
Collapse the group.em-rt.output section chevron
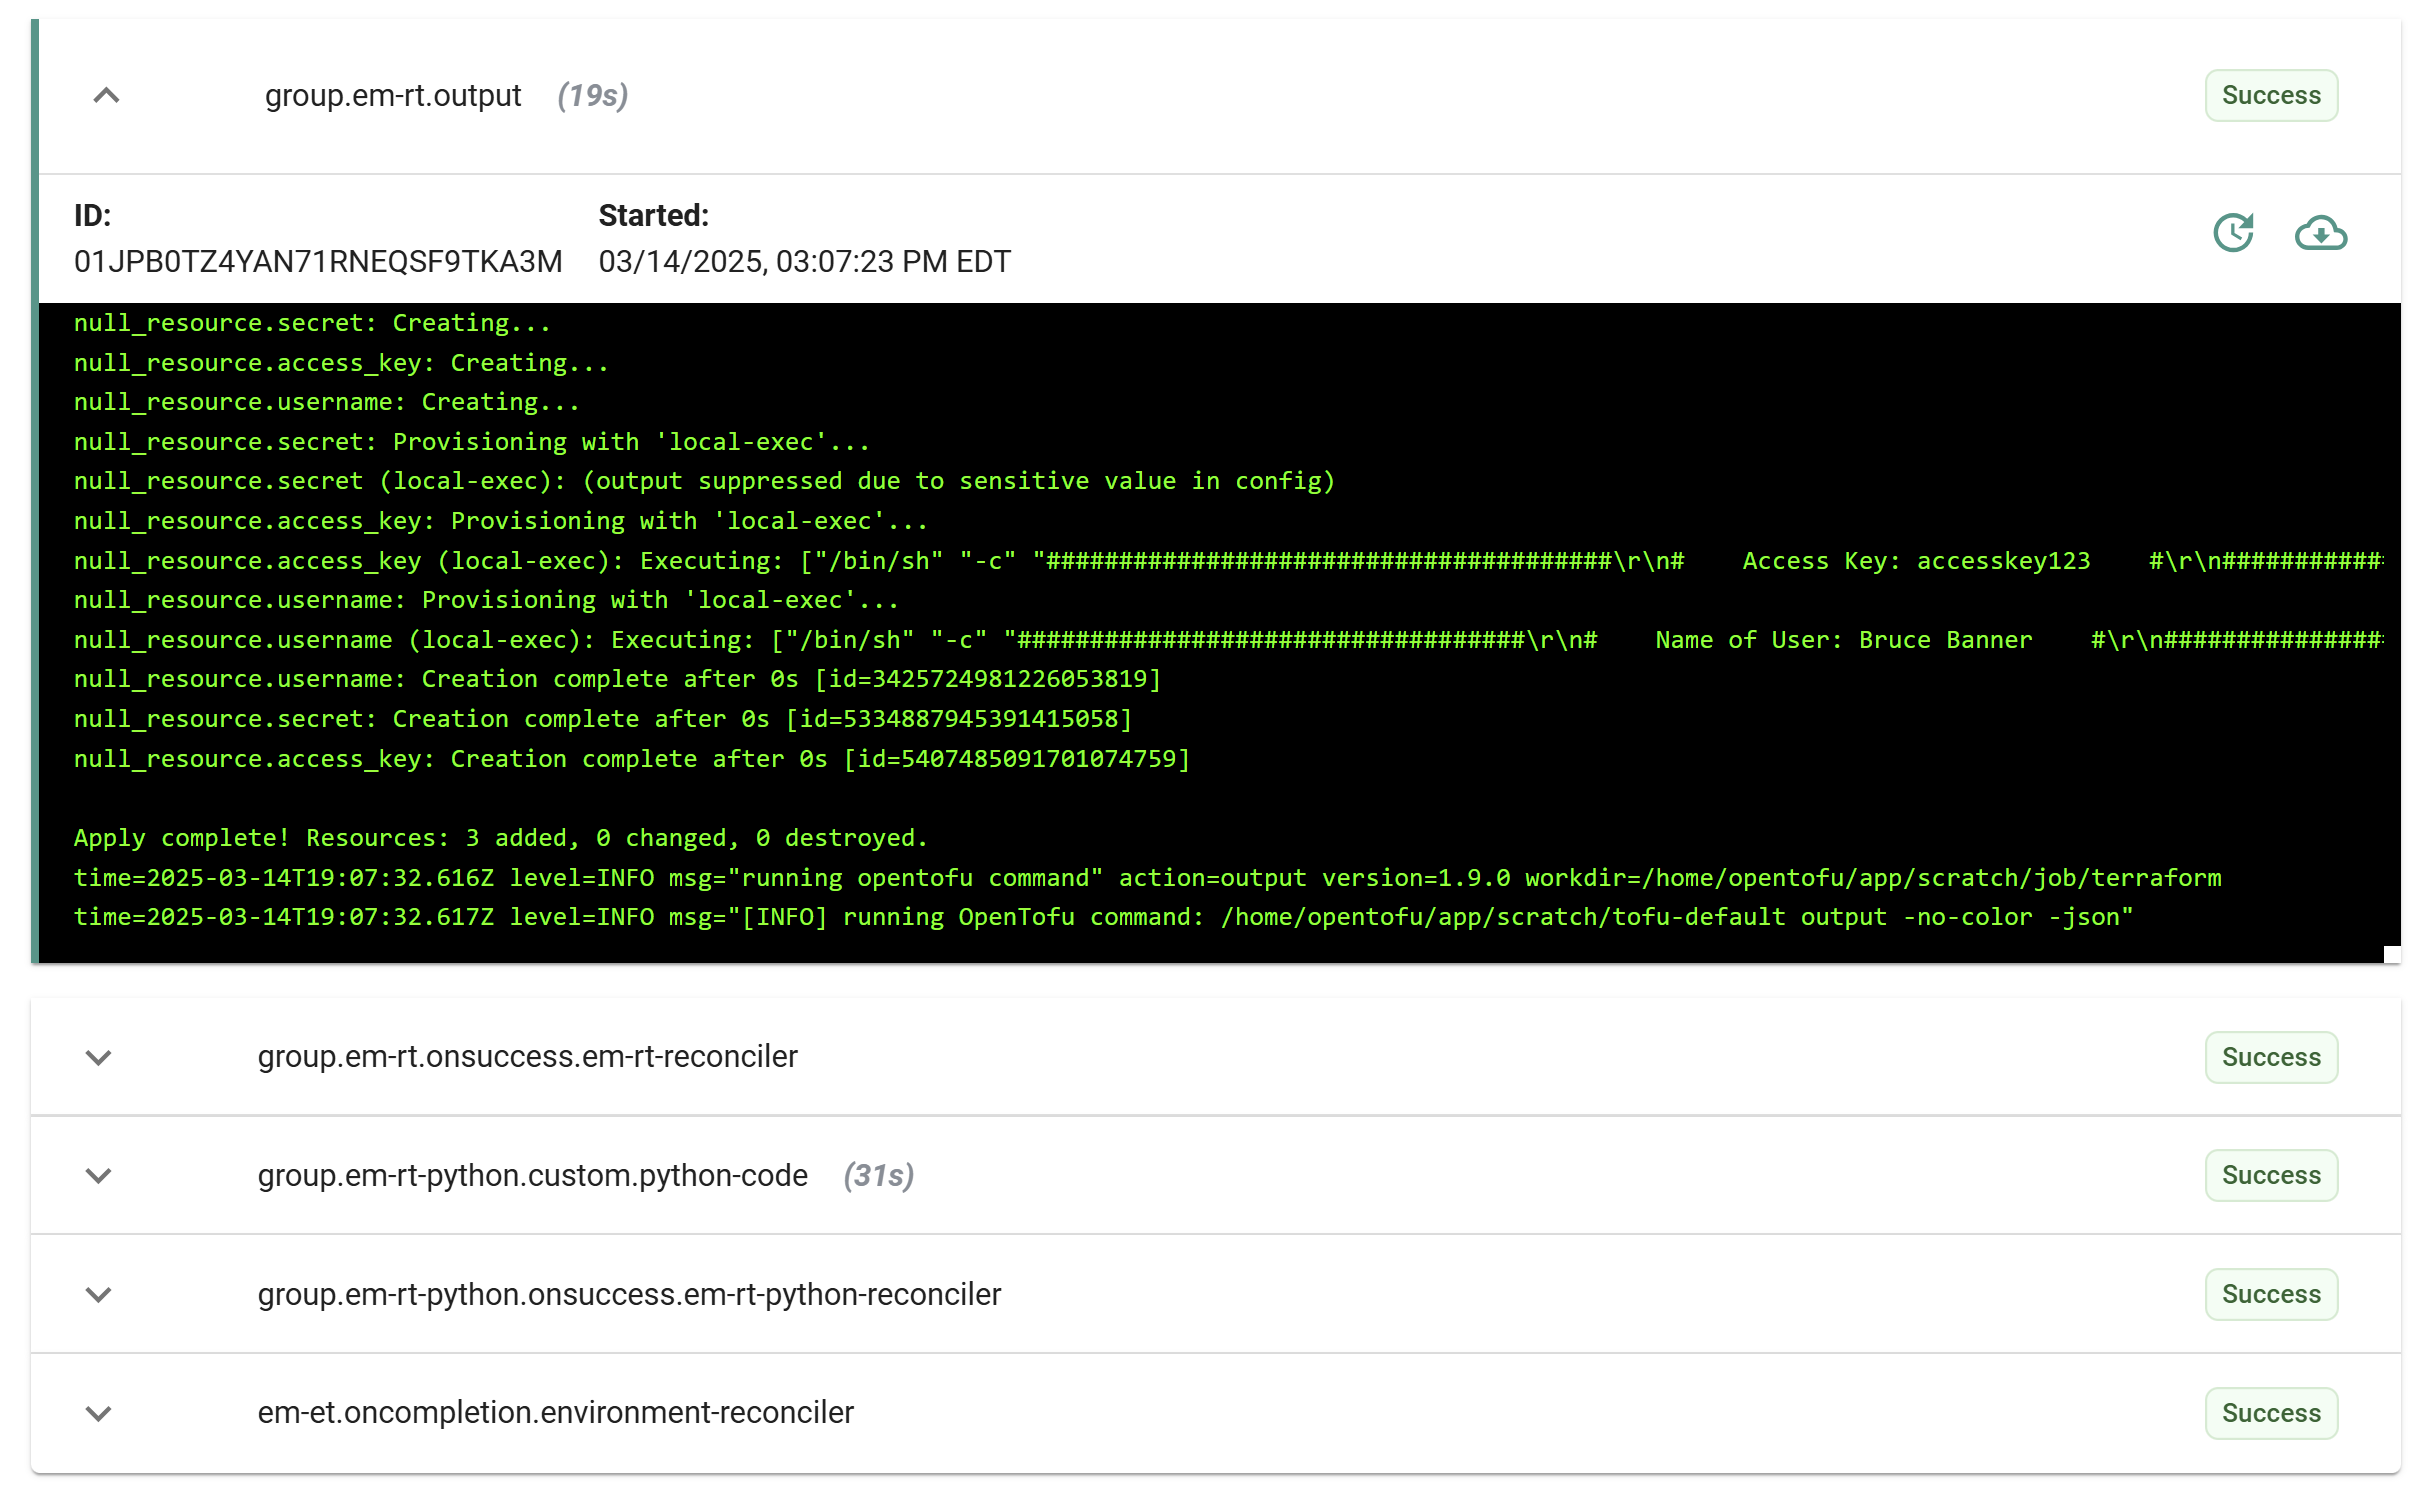(x=106, y=96)
